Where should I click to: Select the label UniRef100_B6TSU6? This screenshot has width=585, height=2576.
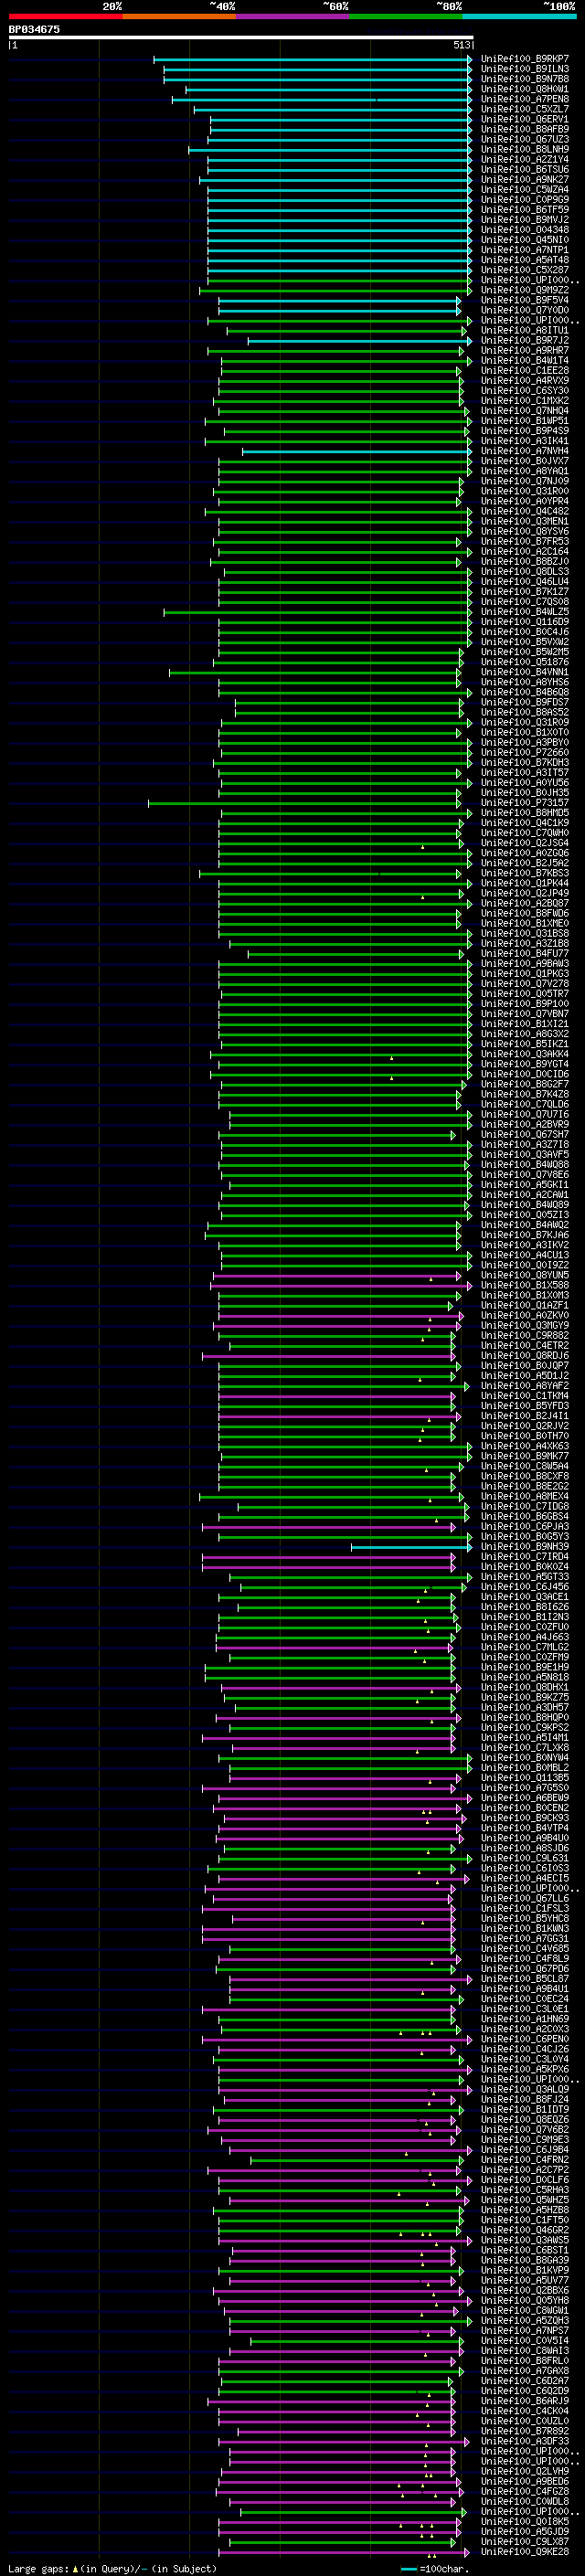525,169
